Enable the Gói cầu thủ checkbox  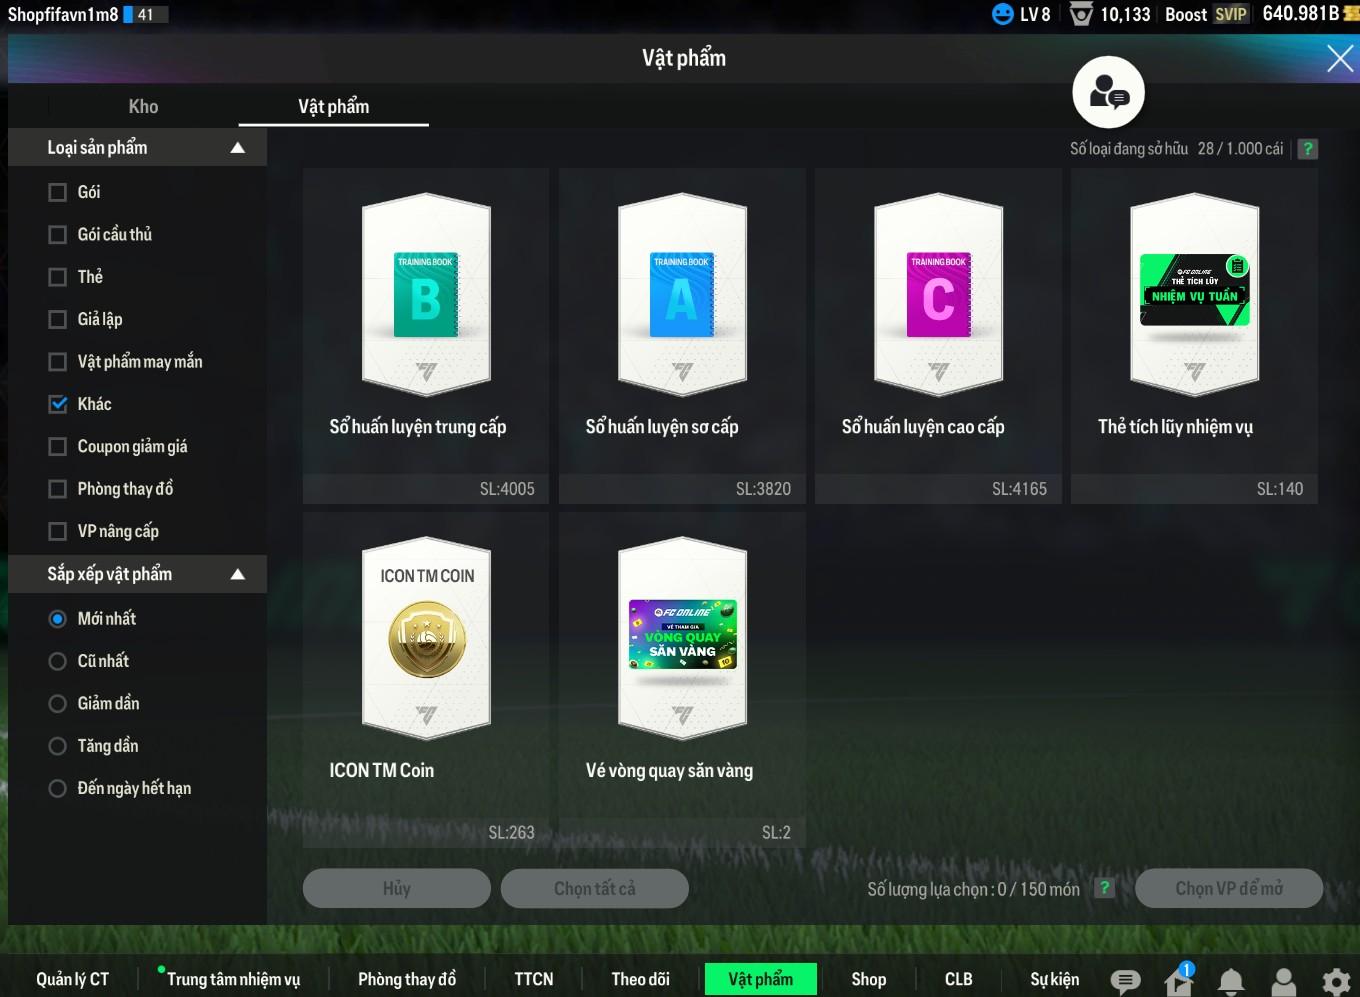coord(58,235)
